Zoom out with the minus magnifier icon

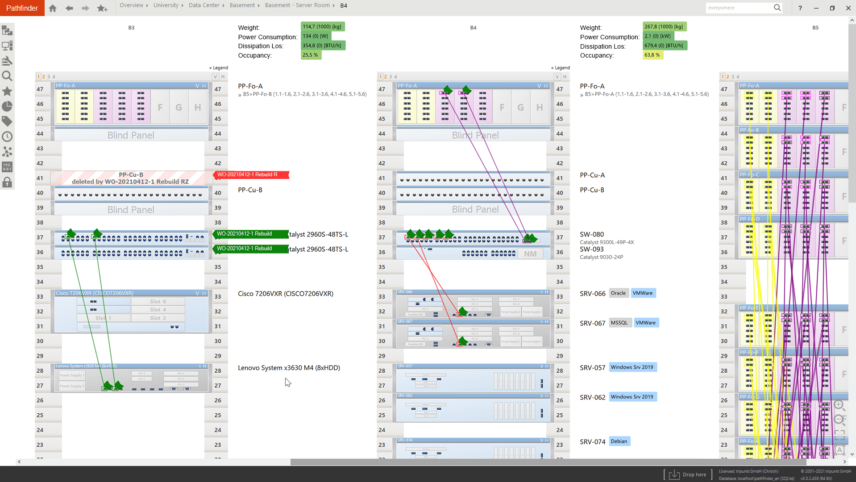(x=840, y=420)
